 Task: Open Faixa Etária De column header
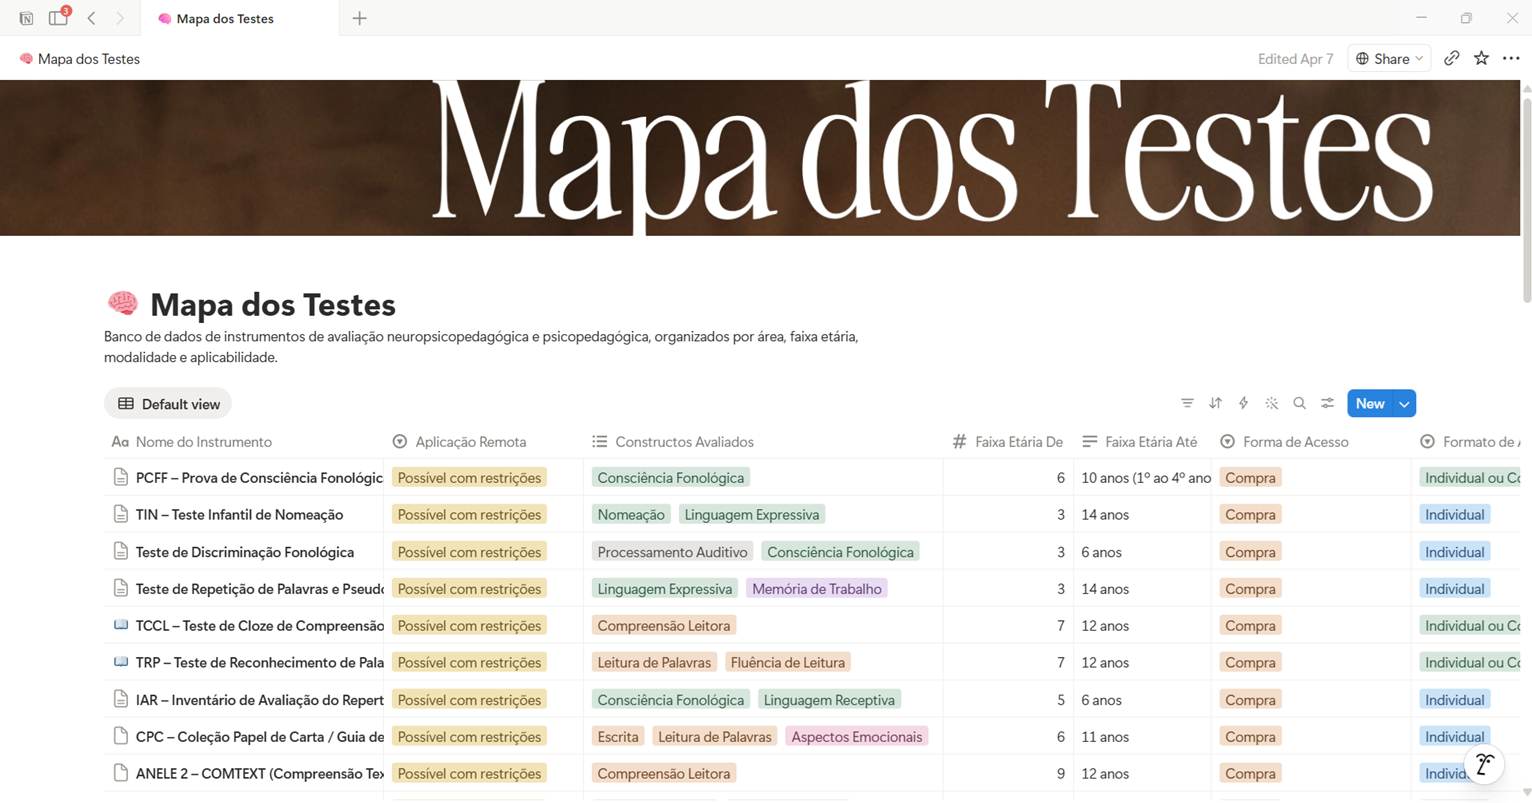coord(1008,442)
